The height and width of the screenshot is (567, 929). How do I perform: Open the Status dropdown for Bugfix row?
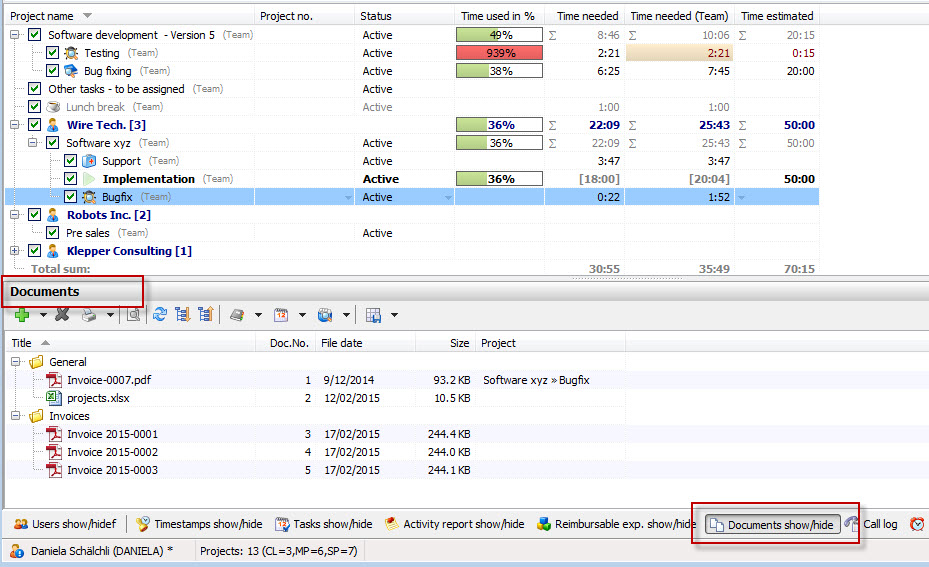click(447, 198)
